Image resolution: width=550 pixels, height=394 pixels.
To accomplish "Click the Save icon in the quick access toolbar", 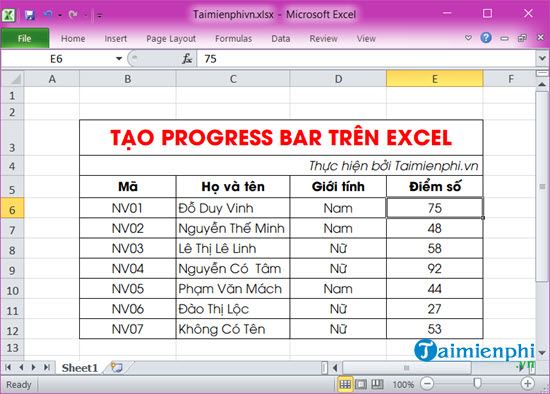I will point(29,15).
